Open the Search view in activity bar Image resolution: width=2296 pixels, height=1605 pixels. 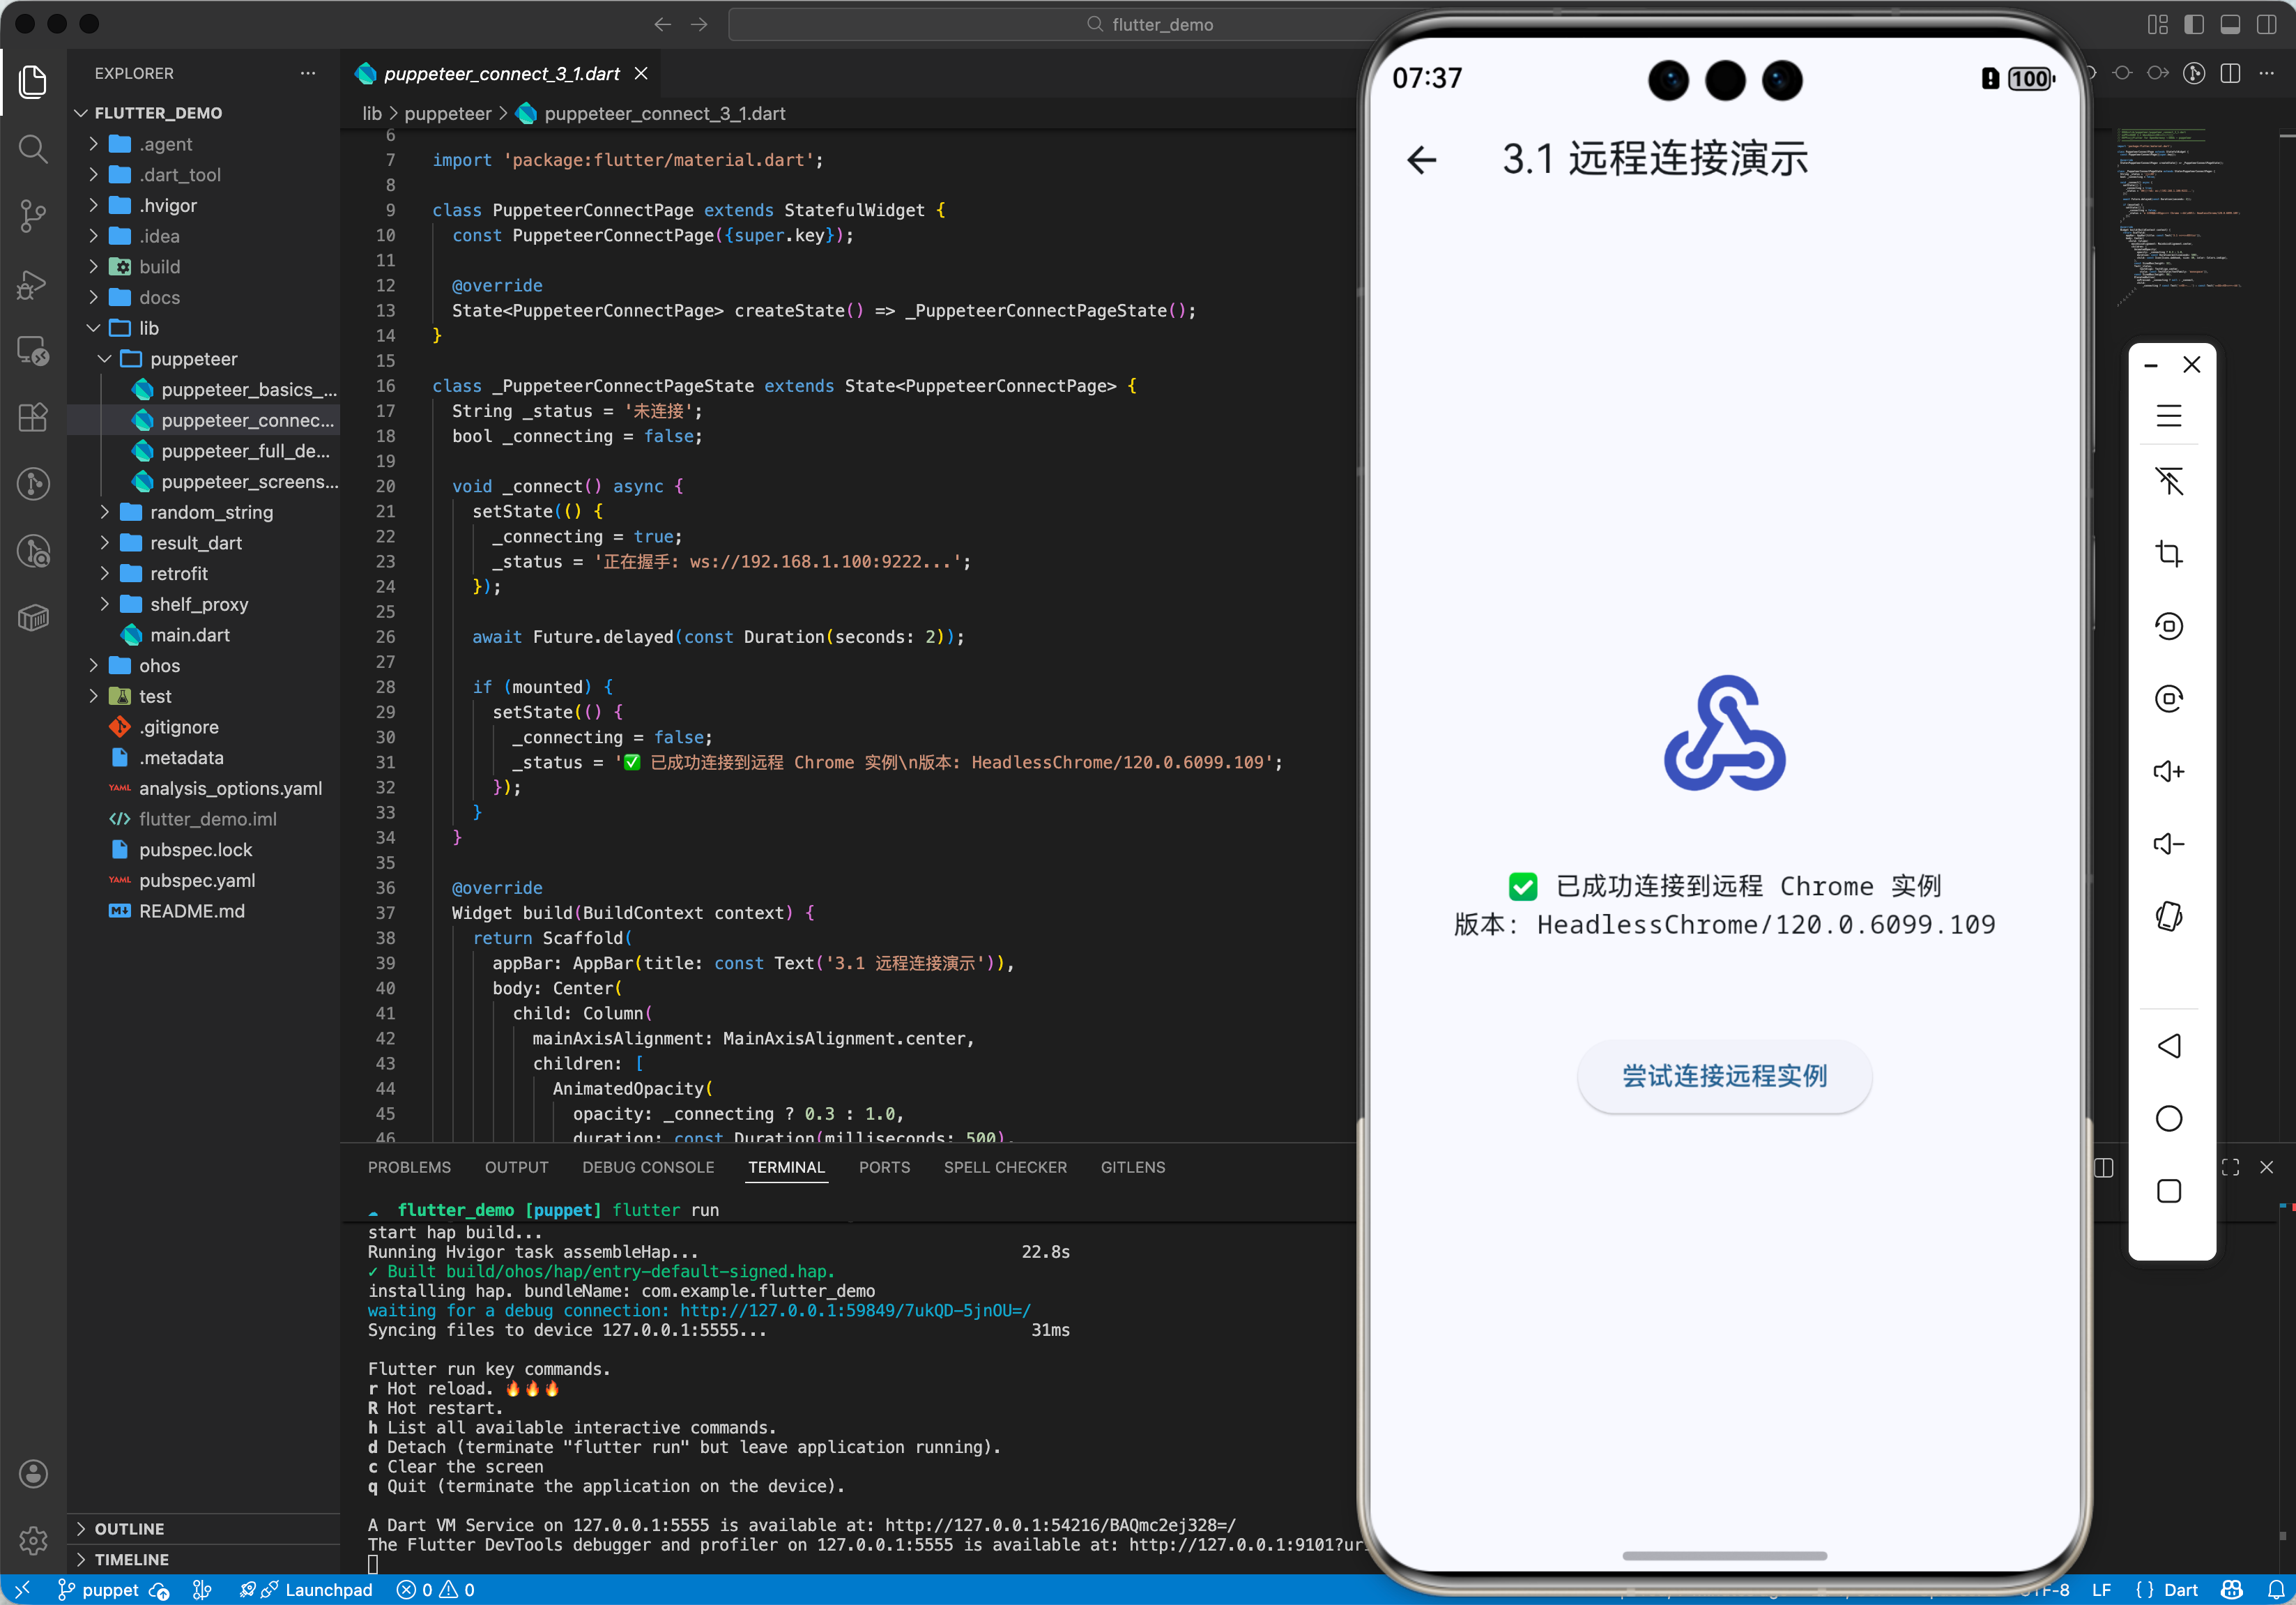coord(33,149)
